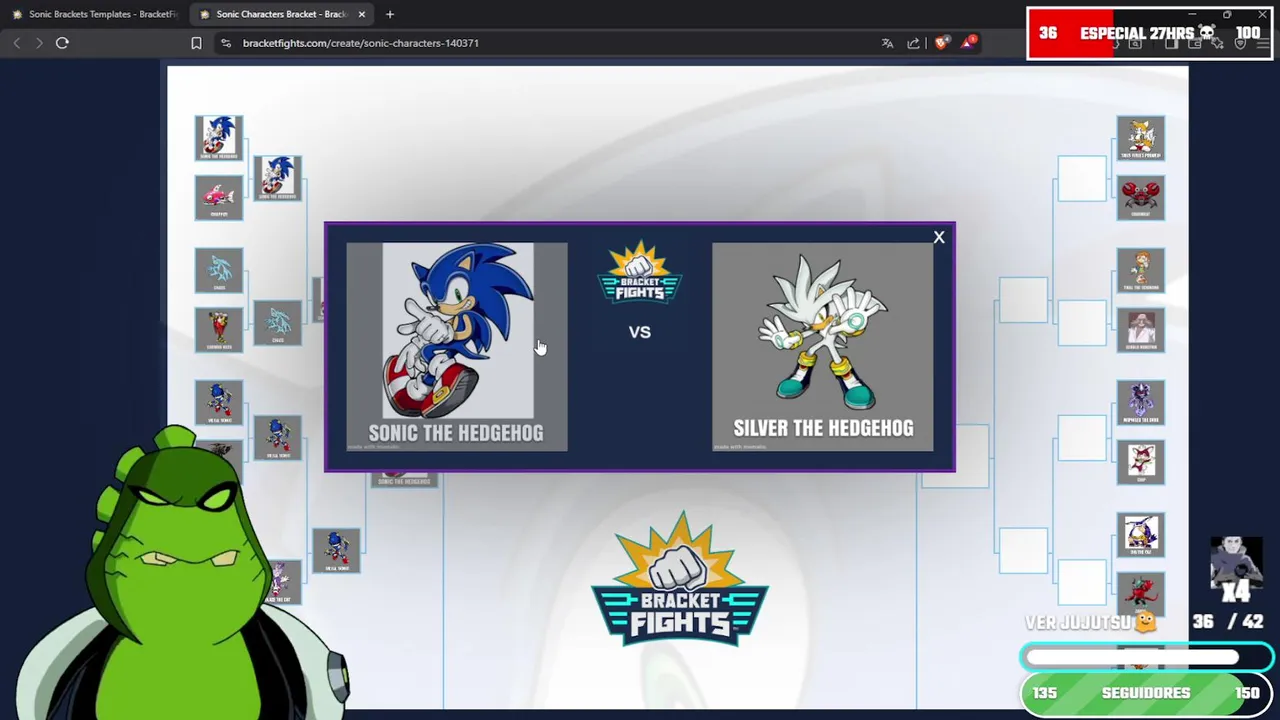Click the red crab Crabmeat bracket tile
The width and height of the screenshot is (1280, 720).
(1141, 197)
